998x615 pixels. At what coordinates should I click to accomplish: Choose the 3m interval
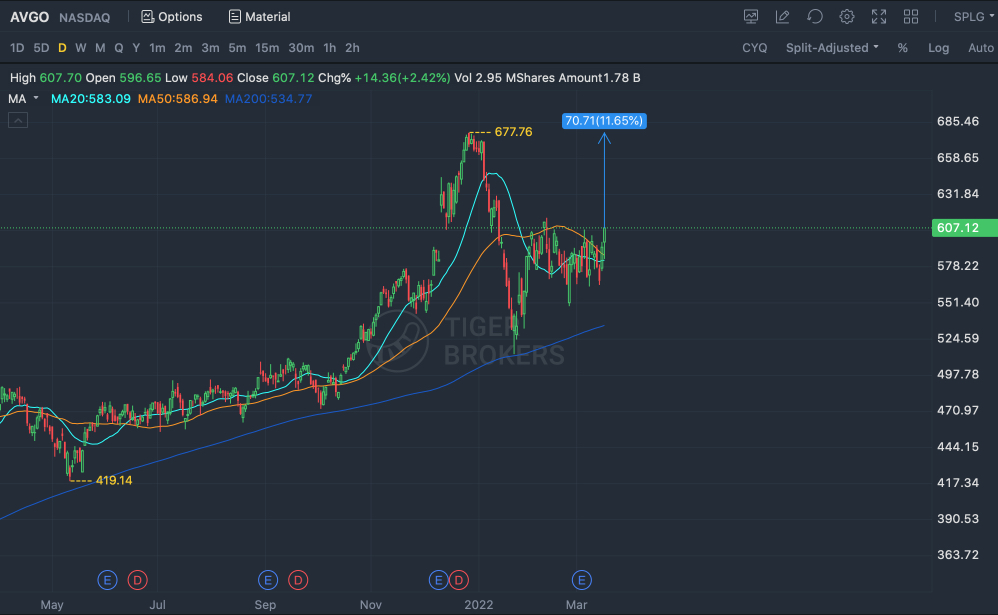click(210, 48)
